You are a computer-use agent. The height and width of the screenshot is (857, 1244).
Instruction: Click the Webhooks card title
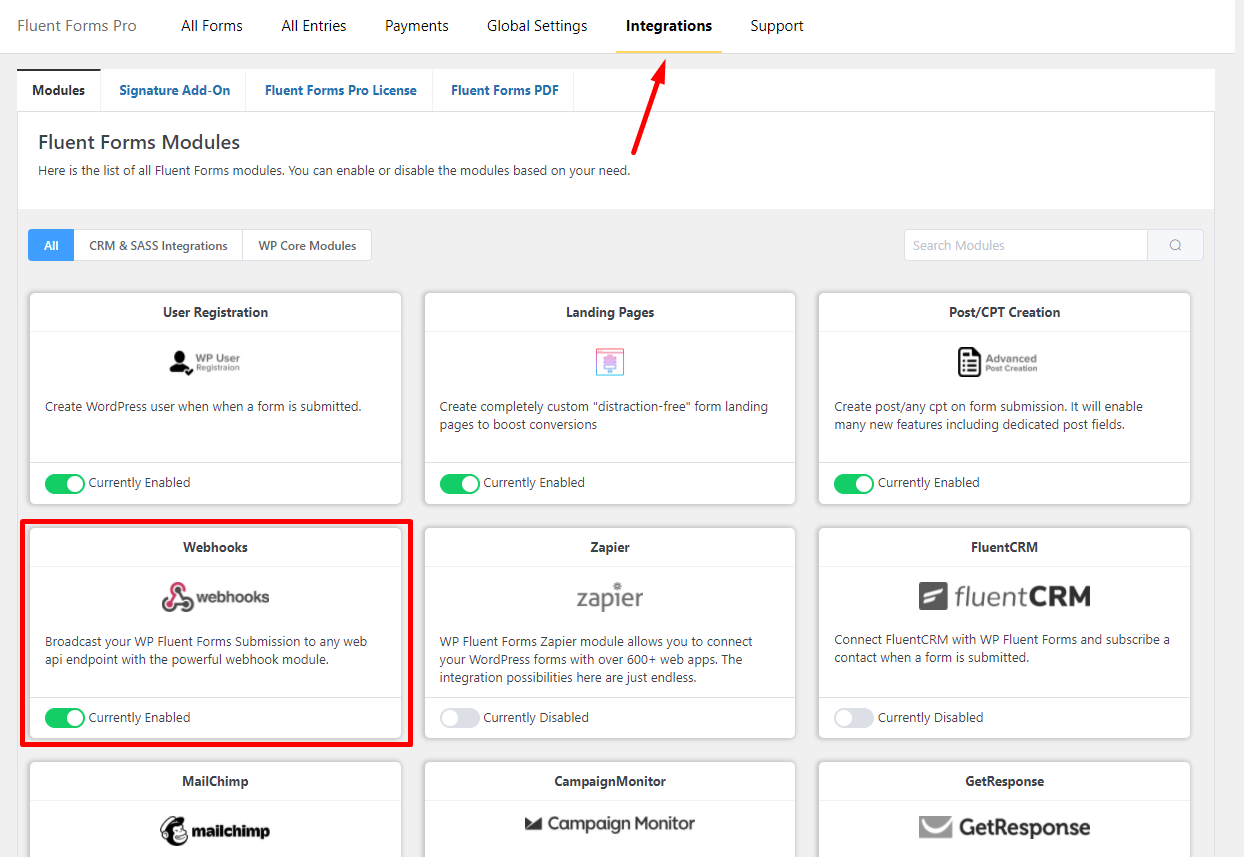click(216, 547)
